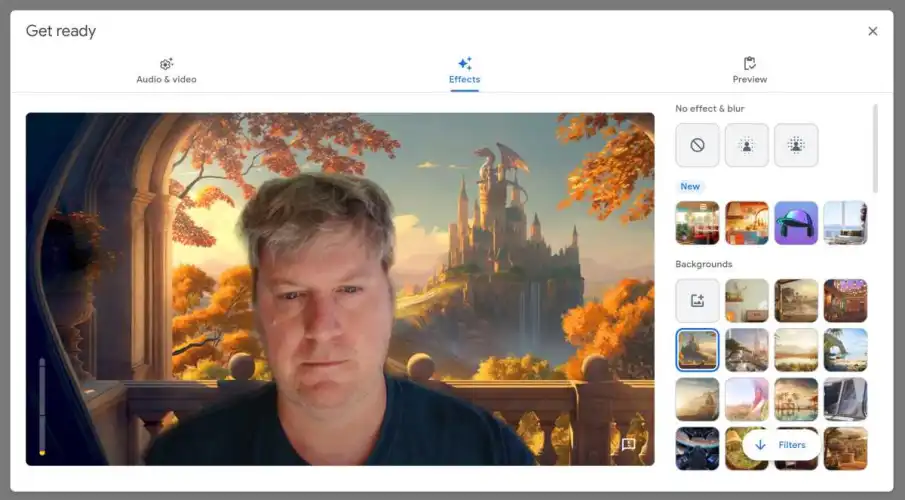Apply full background blur effect
The image size is (905, 500).
pos(796,145)
